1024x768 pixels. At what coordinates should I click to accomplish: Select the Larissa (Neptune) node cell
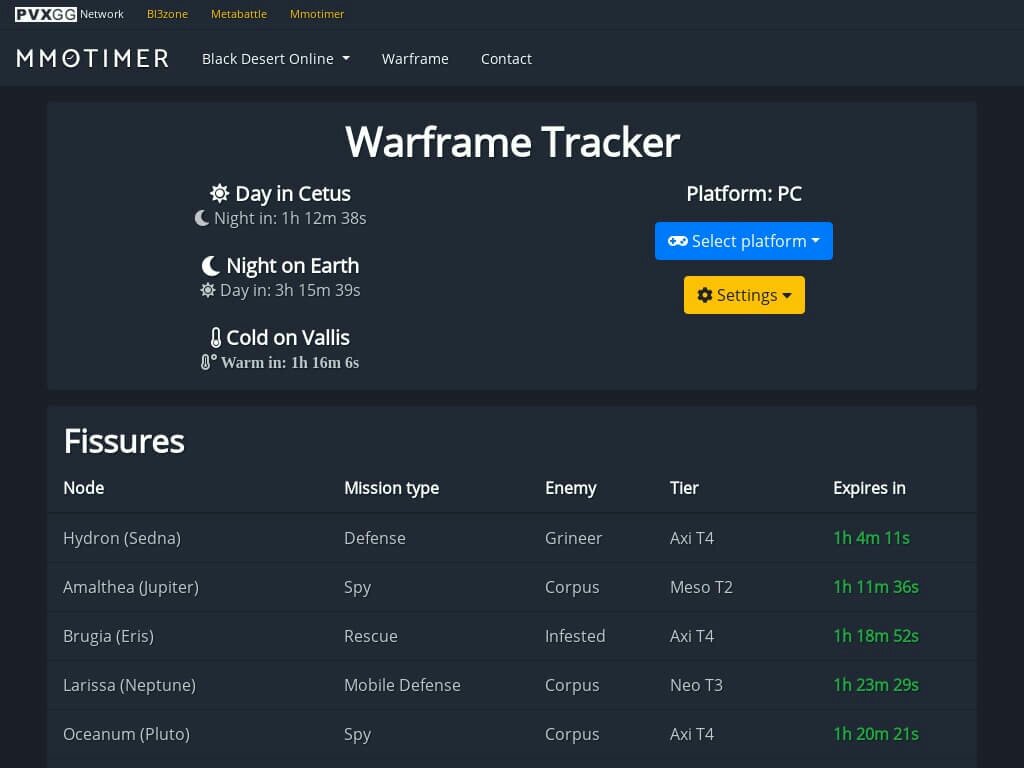tap(129, 685)
